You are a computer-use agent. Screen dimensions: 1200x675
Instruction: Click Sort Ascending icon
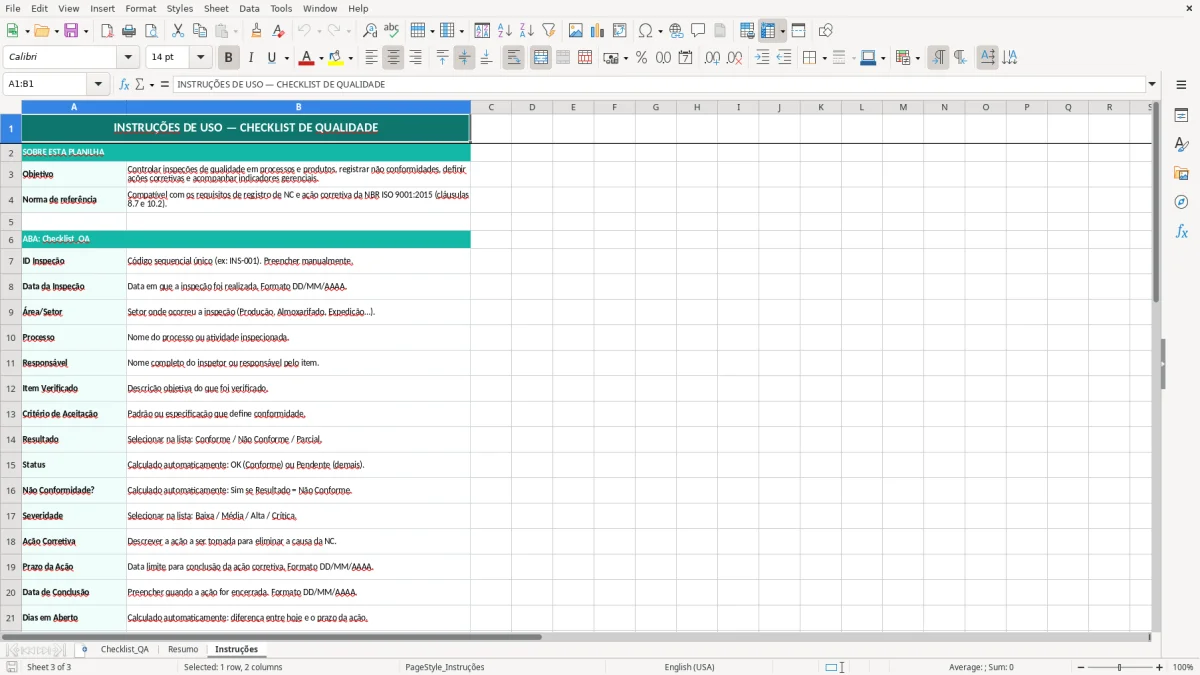(504, 31)
